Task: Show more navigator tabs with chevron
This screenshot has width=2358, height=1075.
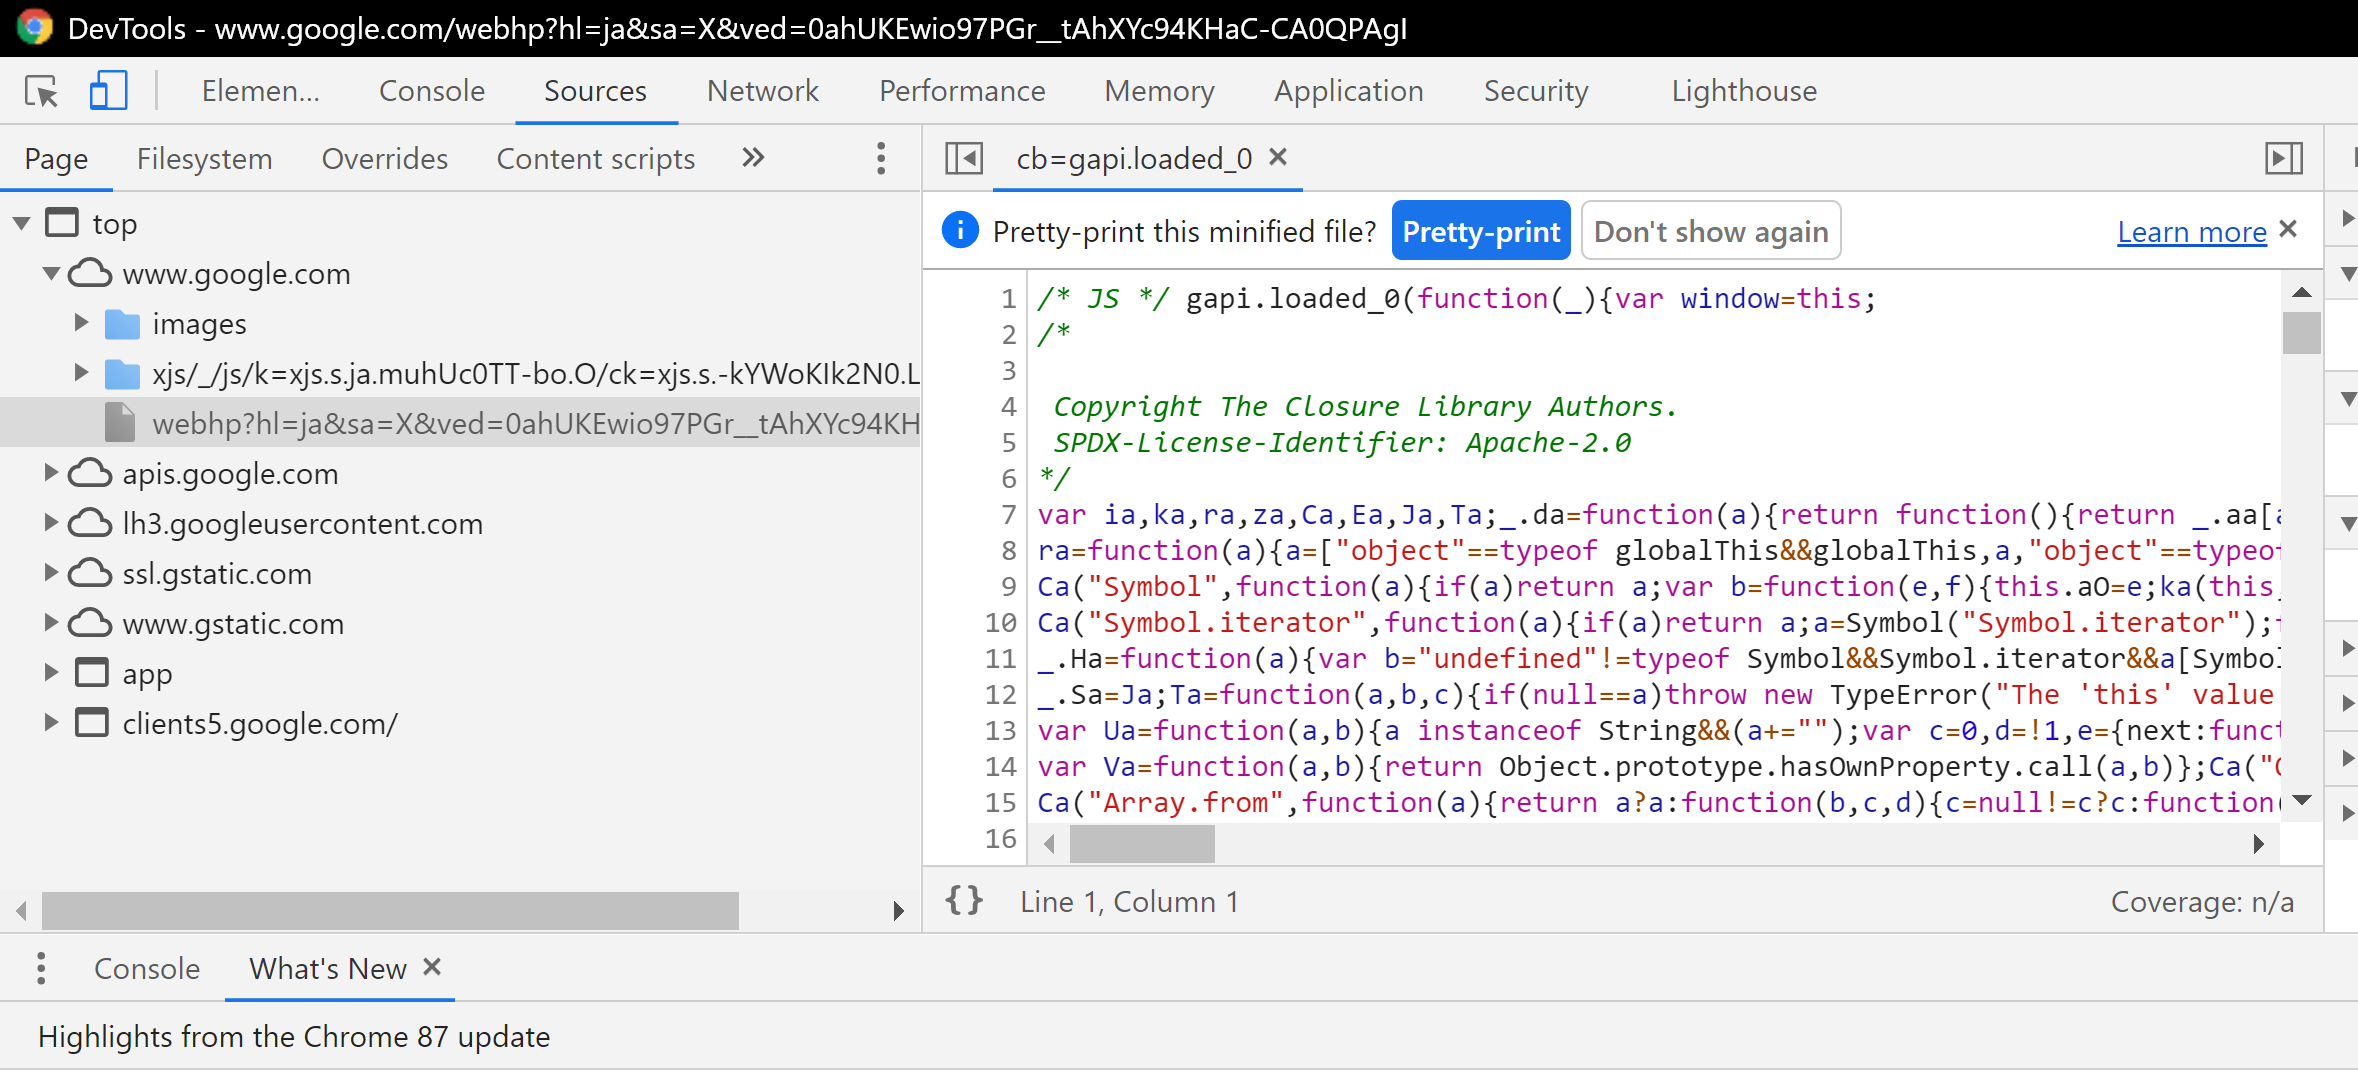Action: tap(753, 158)
